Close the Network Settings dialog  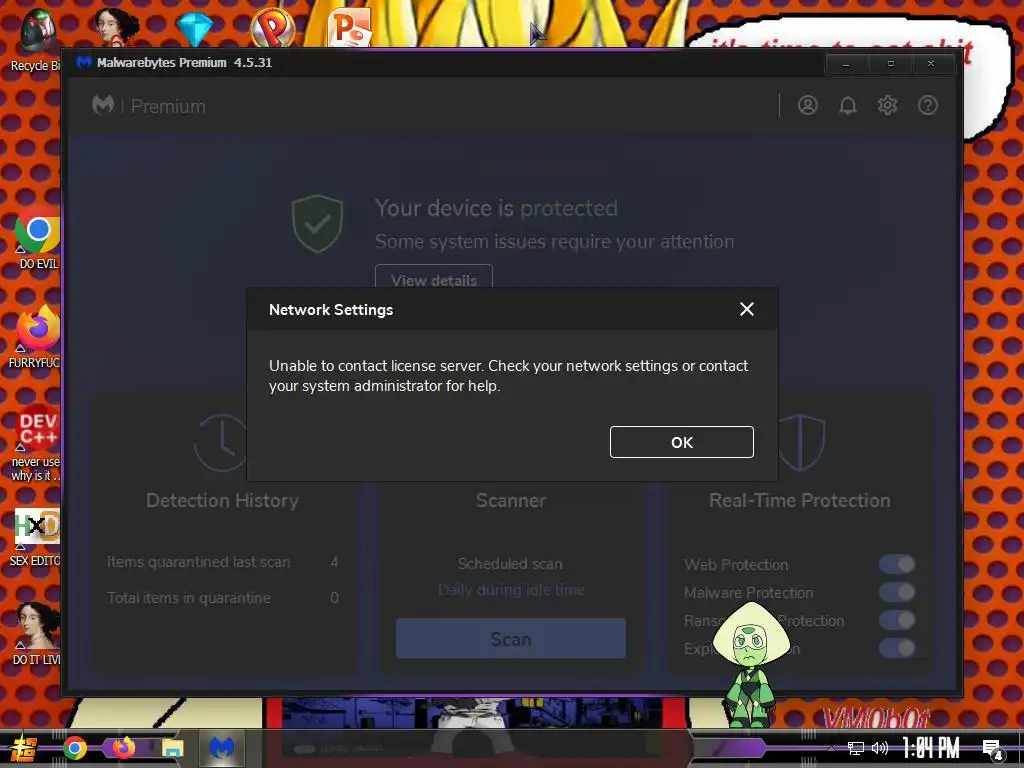click(x=746, y=310)
